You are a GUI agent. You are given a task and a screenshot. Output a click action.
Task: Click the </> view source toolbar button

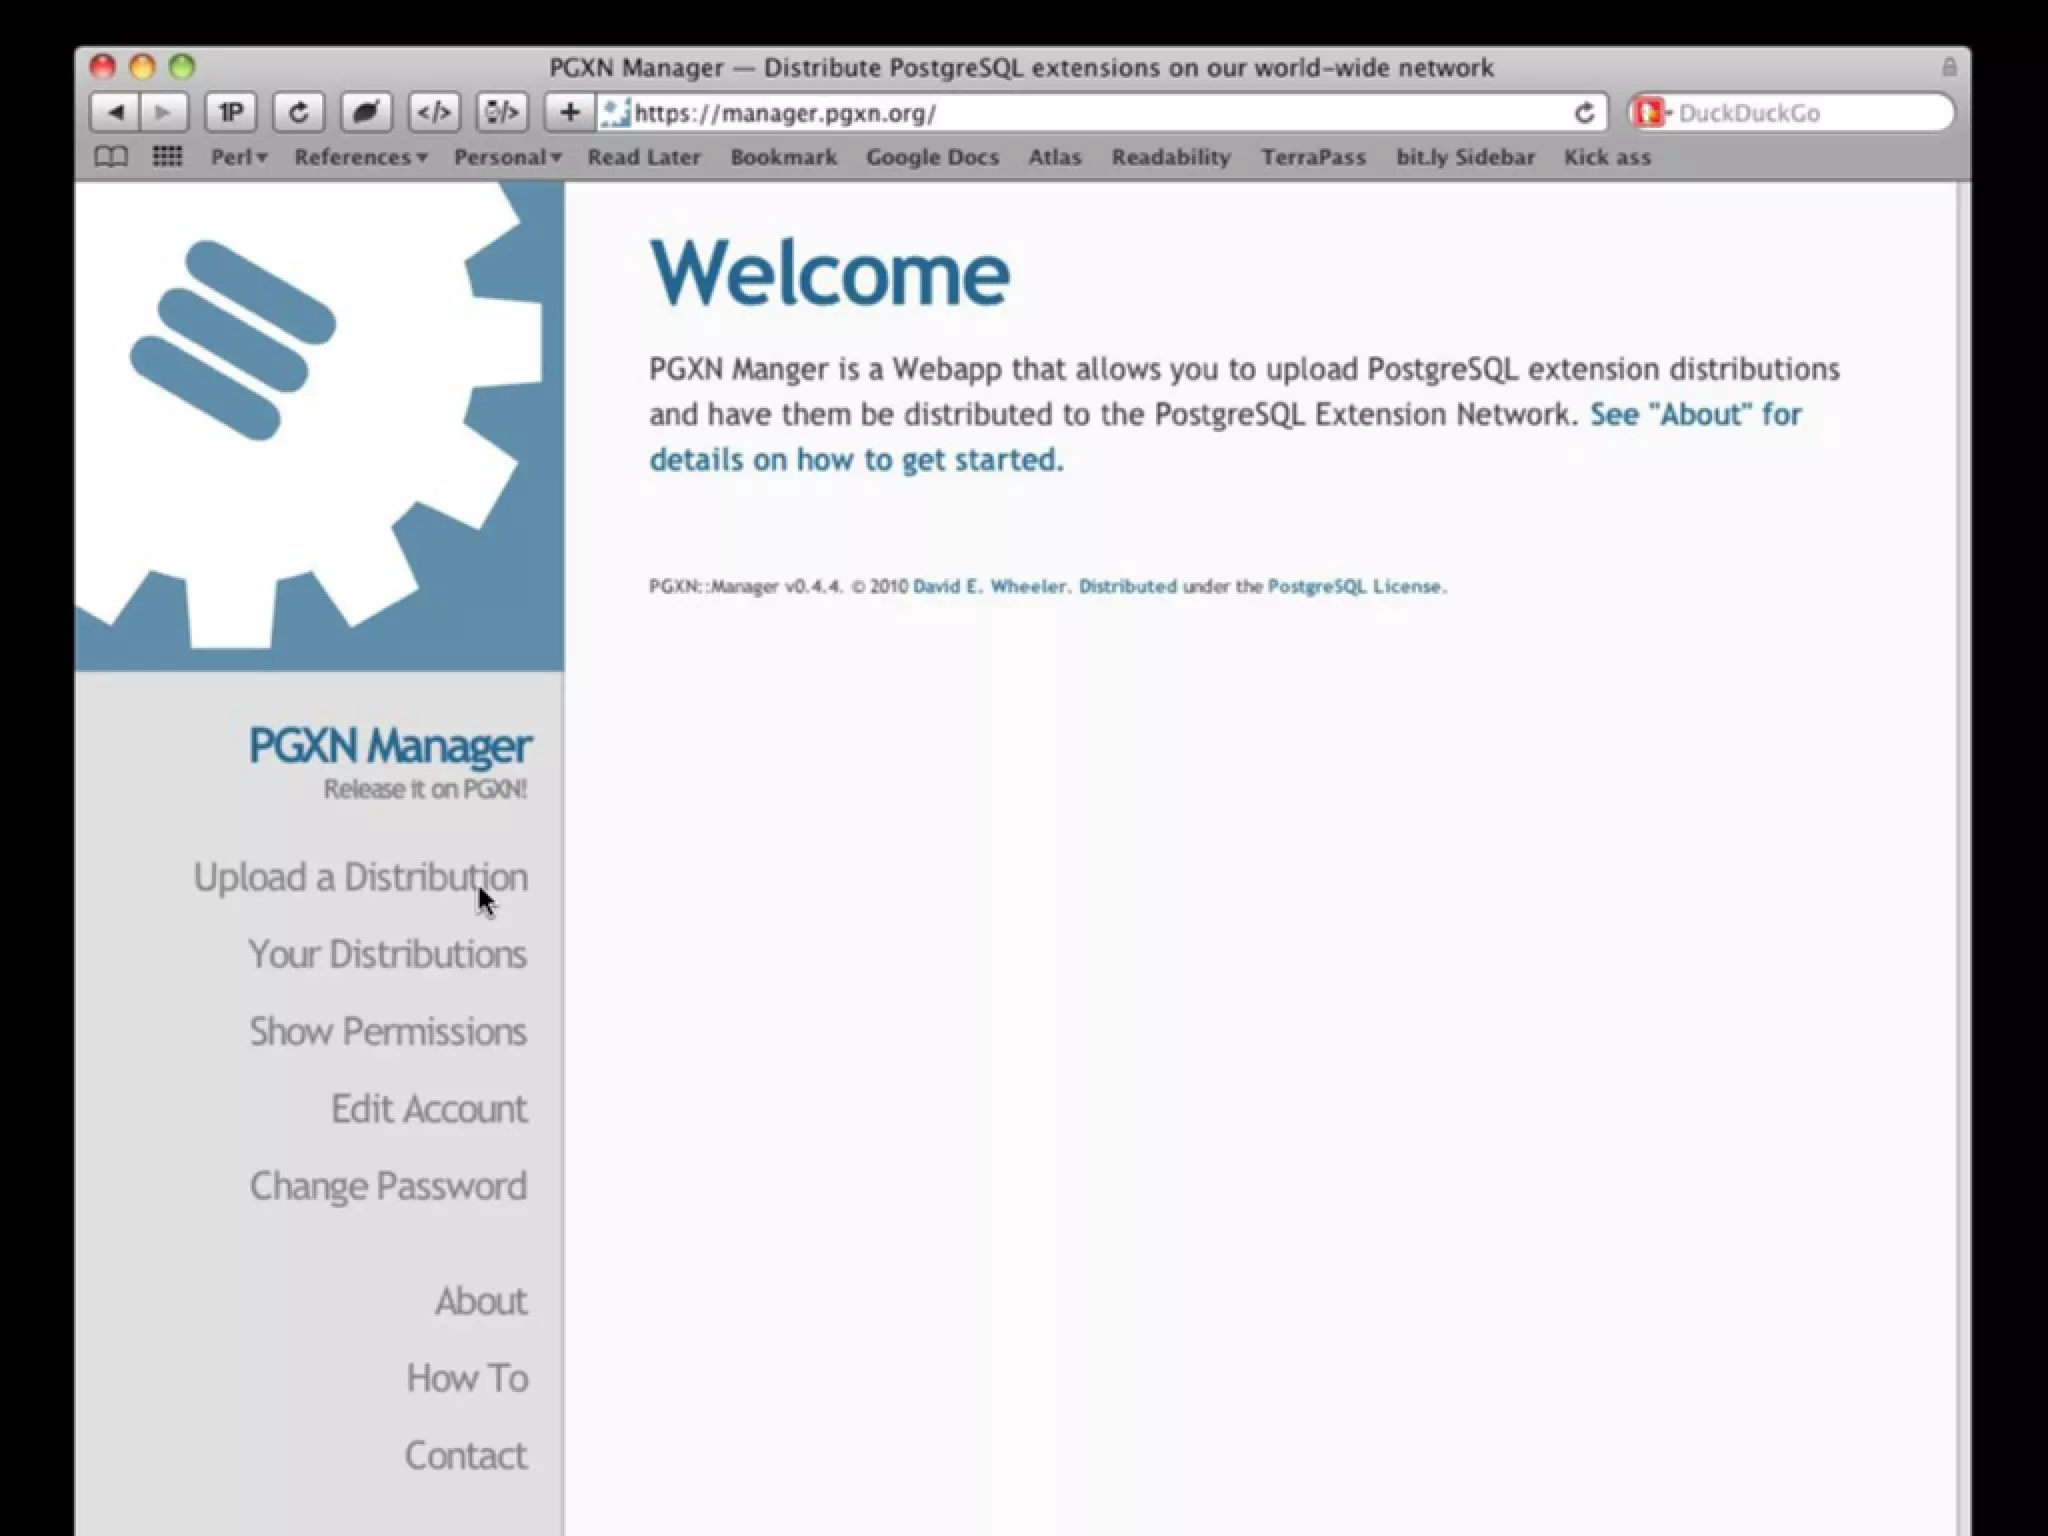(x=434, y=112)
